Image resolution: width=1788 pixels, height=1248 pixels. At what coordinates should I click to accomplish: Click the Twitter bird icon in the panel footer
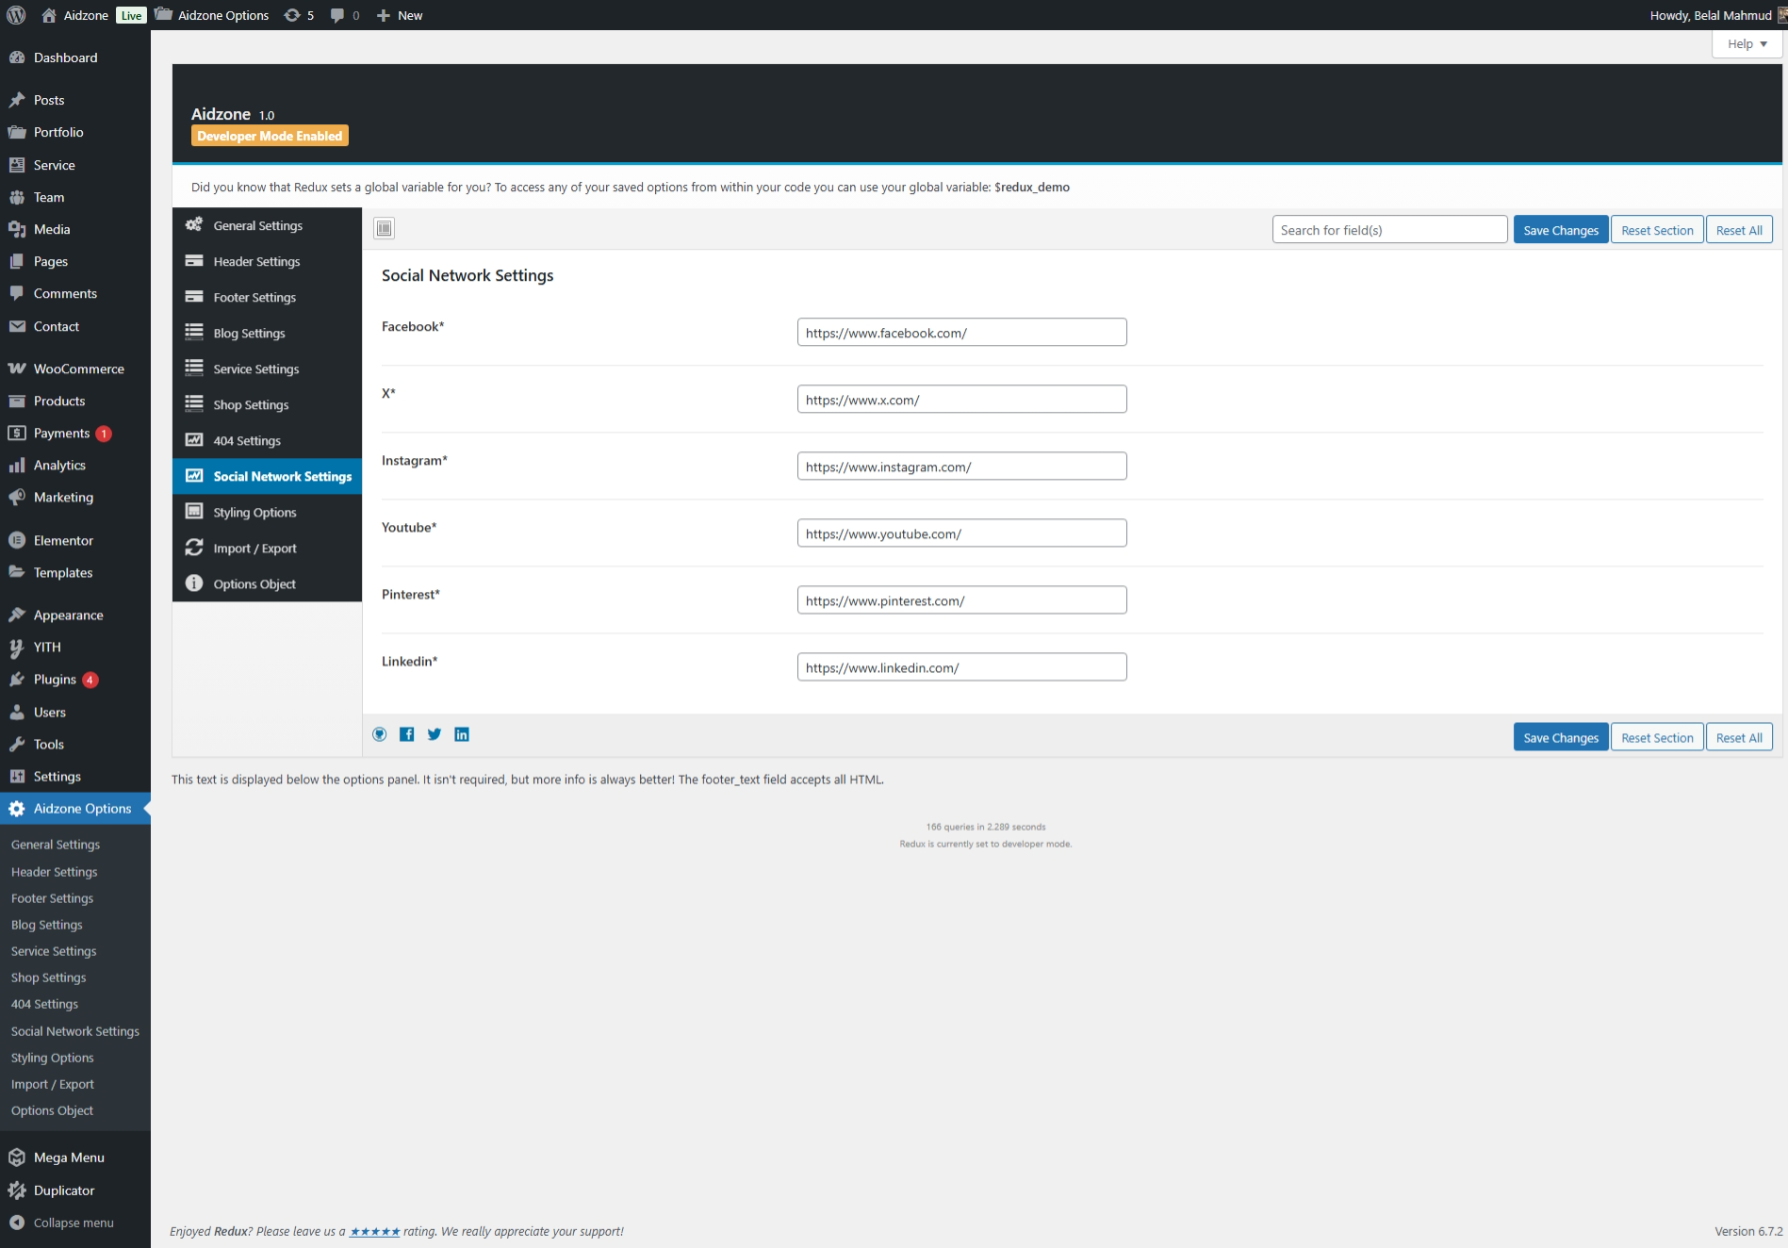click(x=434, y=735)
